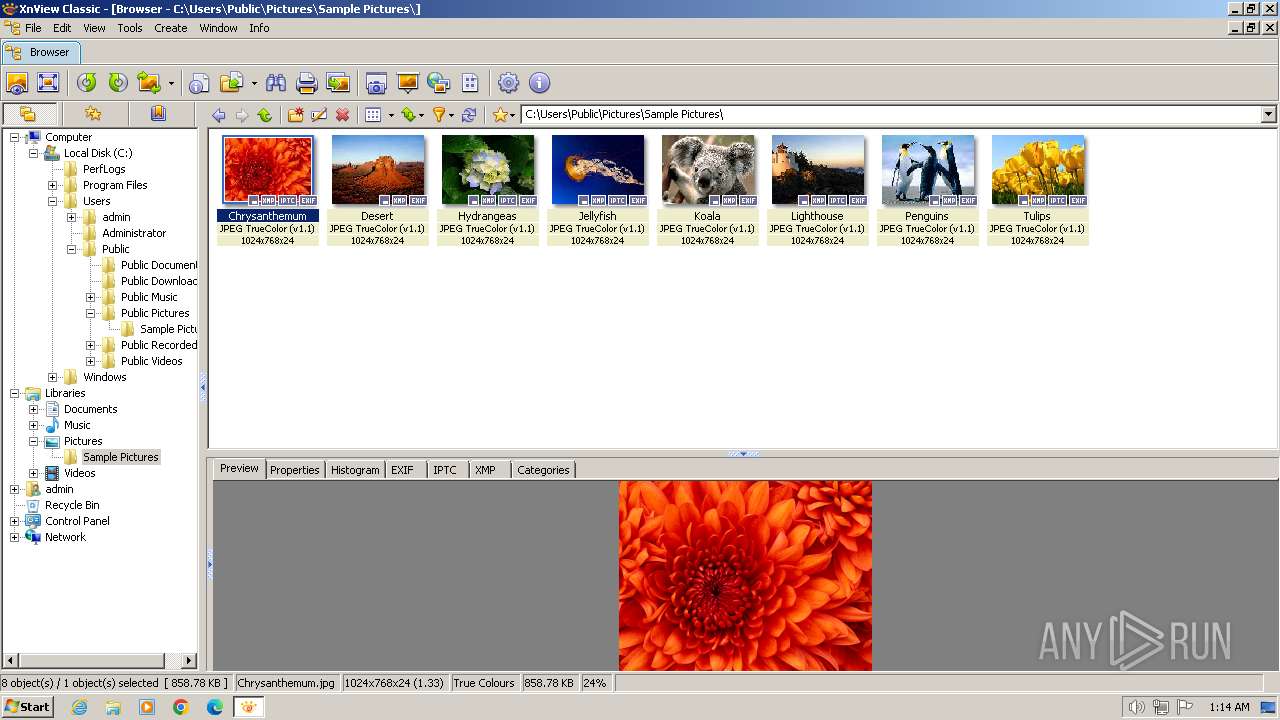Open the view mode dropdown arrow
The height and width of the screenshot is (720, 1280).
[391, 115]
